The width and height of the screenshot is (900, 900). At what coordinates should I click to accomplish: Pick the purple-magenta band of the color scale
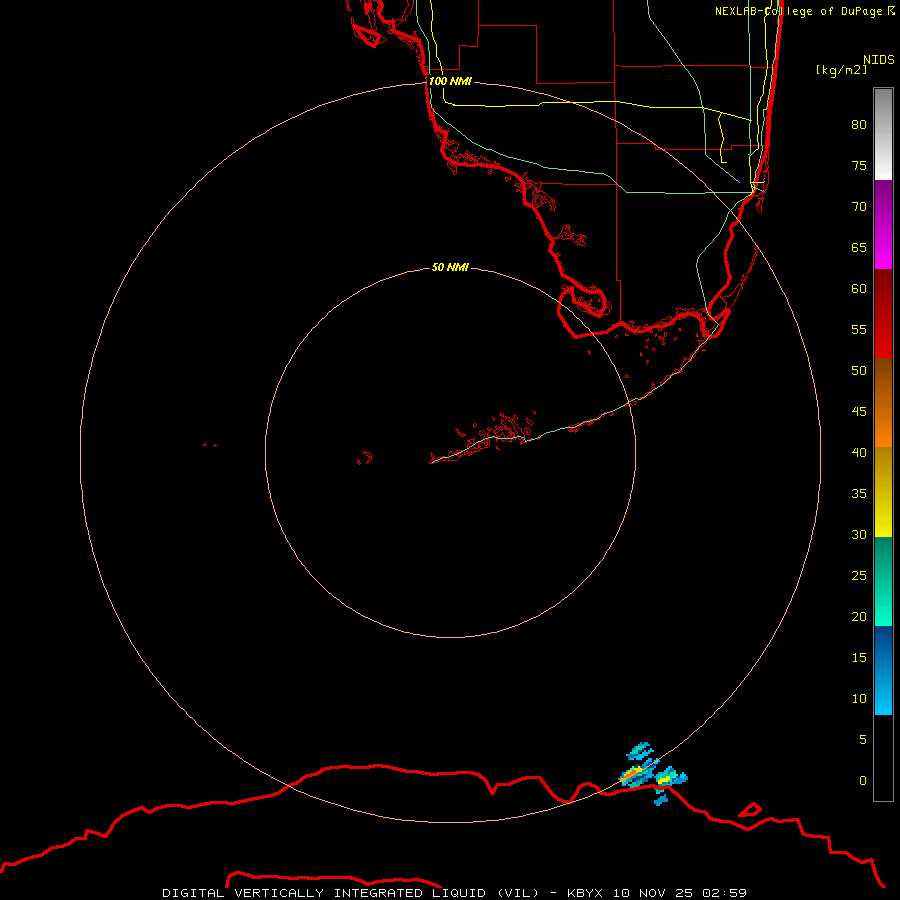pos(883,224)
